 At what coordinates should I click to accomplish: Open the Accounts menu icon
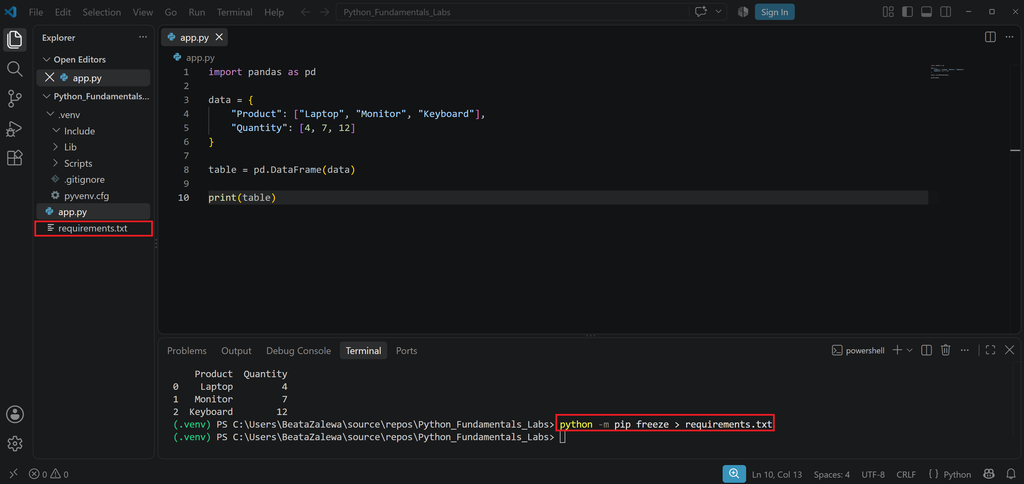[x=14, y=414]
